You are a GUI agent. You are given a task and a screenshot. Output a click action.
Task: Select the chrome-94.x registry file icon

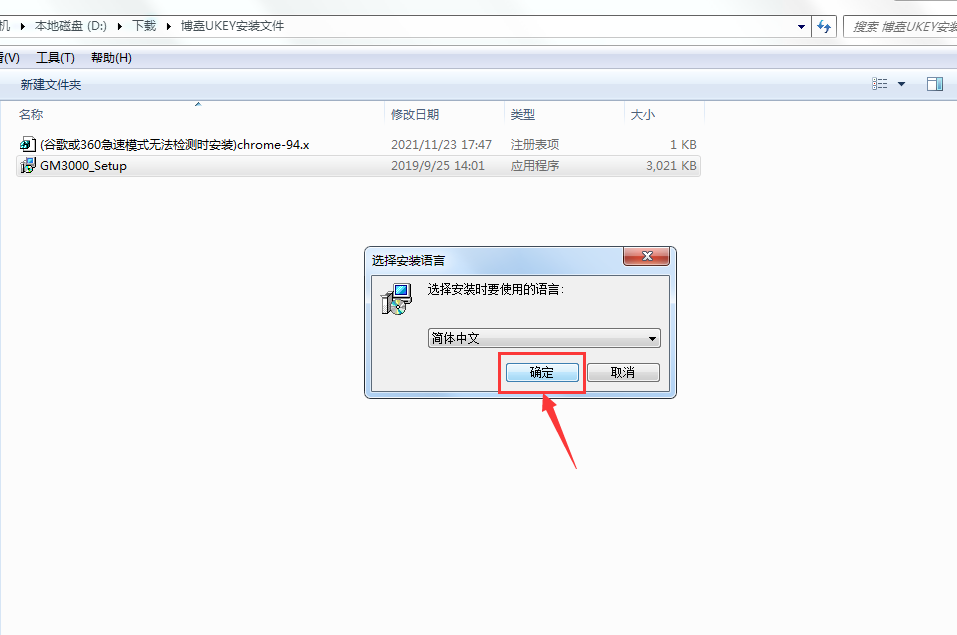(x=27, y=145)
